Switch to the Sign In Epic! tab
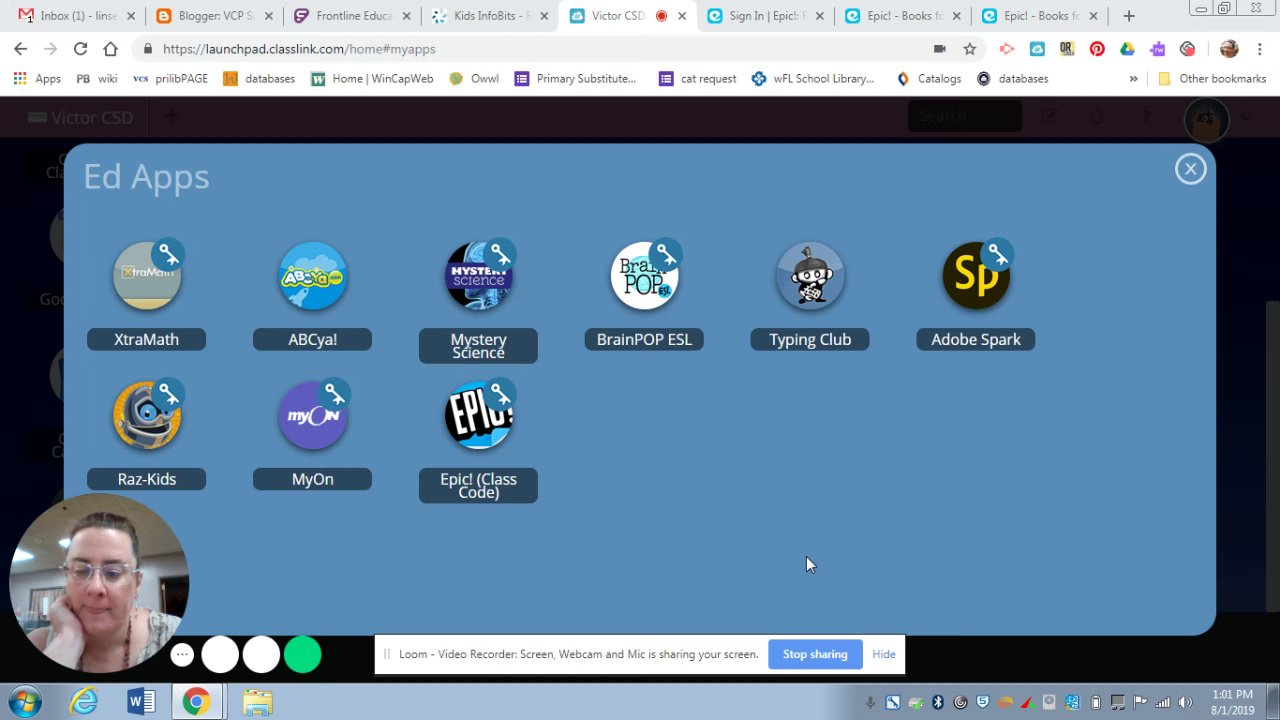1280x720 pixels. click(765, 16)
